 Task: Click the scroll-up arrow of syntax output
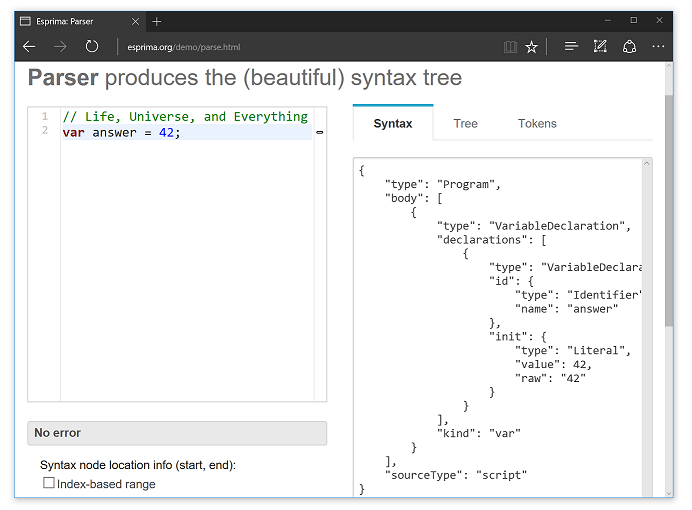tap(647, 164)
